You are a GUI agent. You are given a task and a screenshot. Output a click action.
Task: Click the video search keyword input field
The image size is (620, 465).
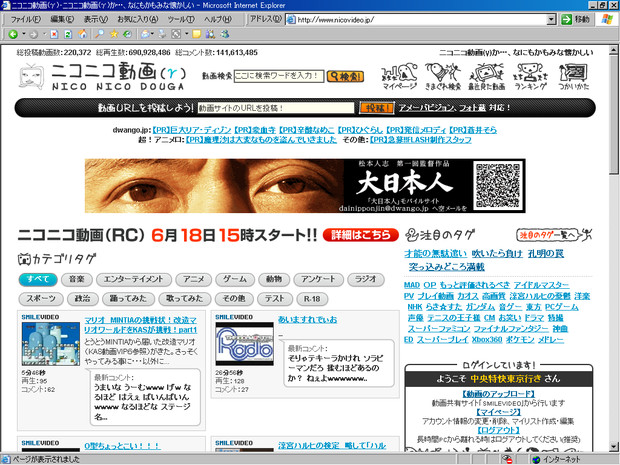tap(279, 76)
